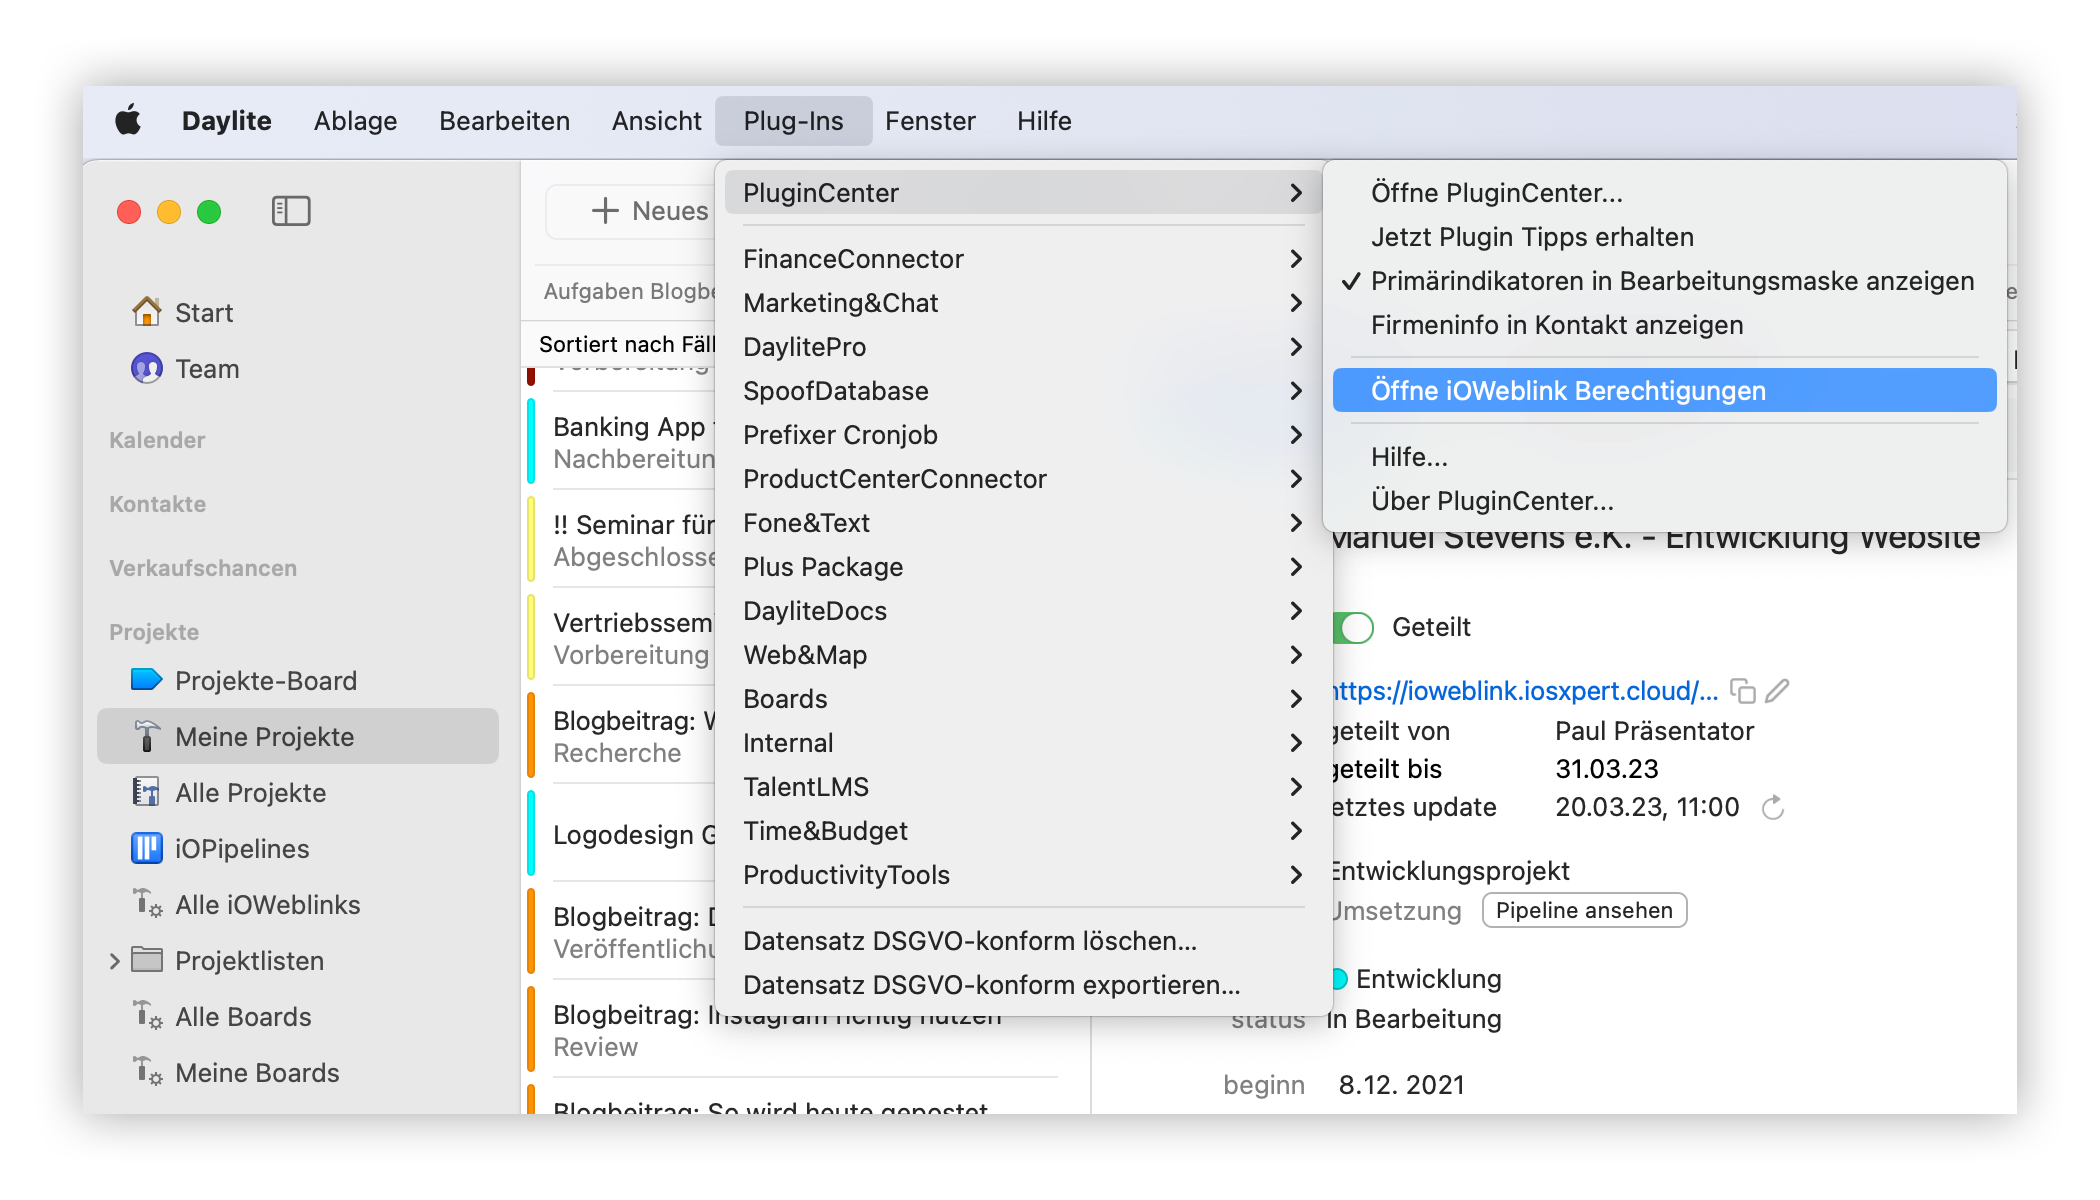2100x1200 pixels.
Task: Click the Kalender sidebar section
Action: (157, 440)
